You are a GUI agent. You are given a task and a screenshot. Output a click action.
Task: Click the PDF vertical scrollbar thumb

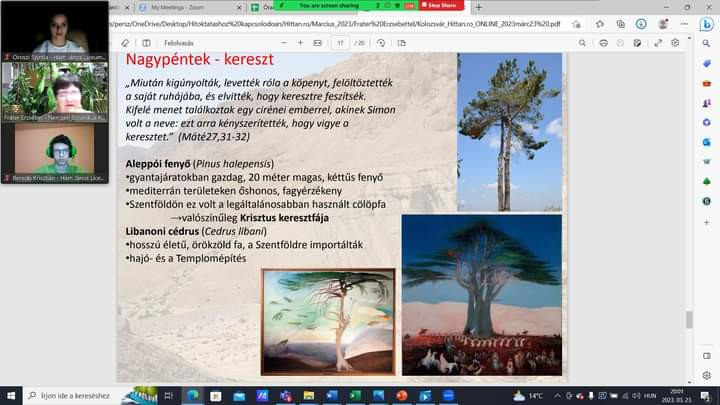click(688, 319)
